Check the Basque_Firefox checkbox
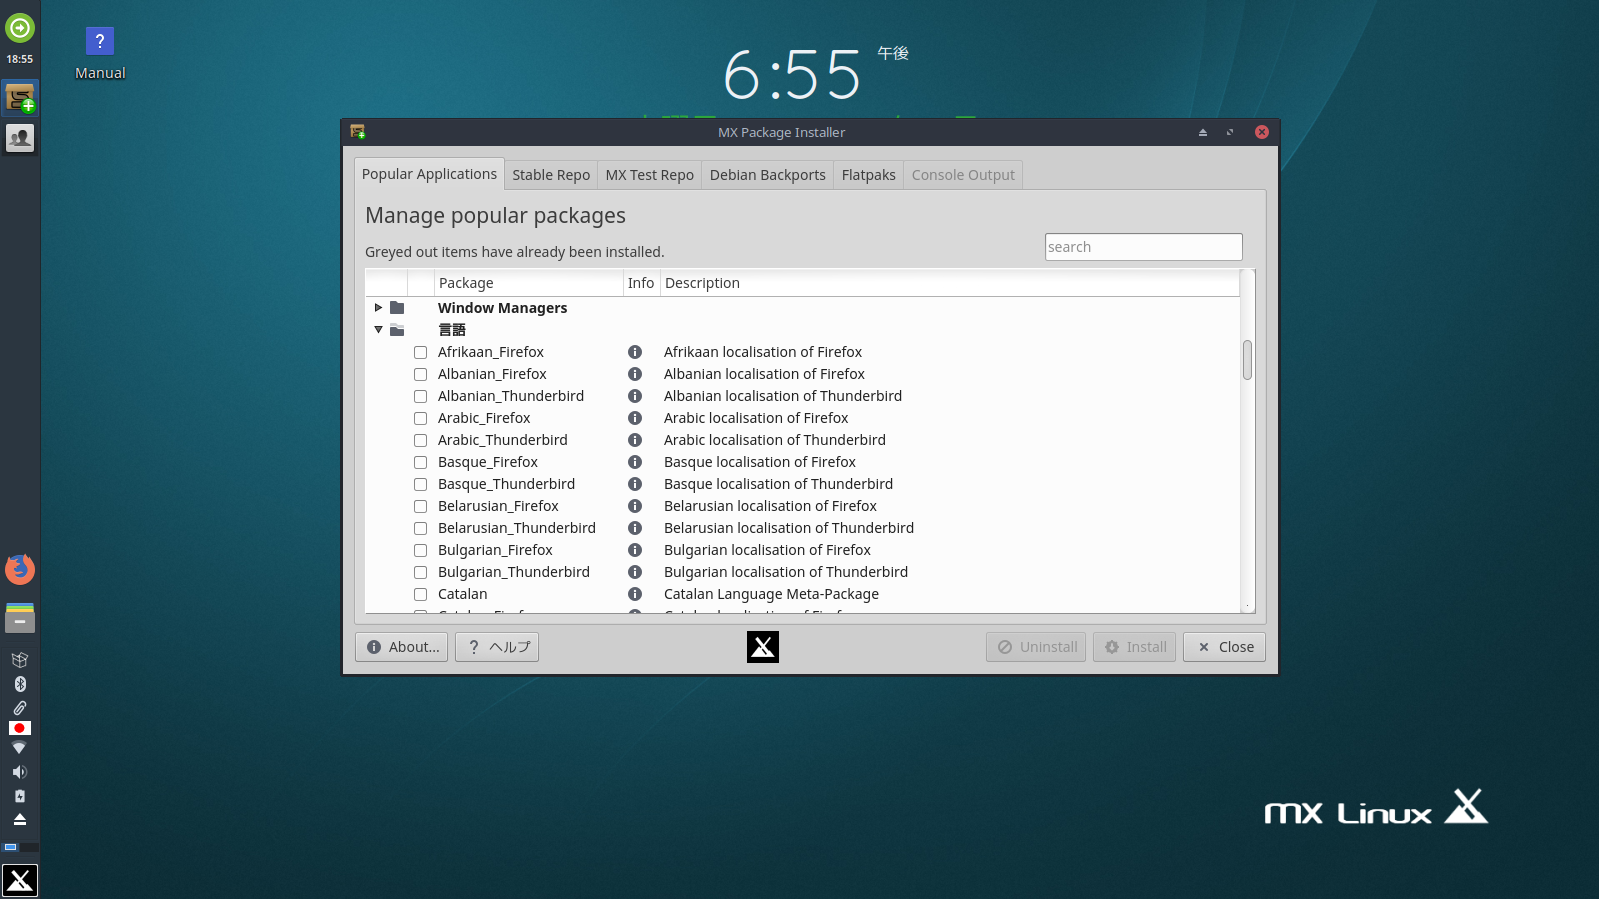 click(x=421, y=462)
